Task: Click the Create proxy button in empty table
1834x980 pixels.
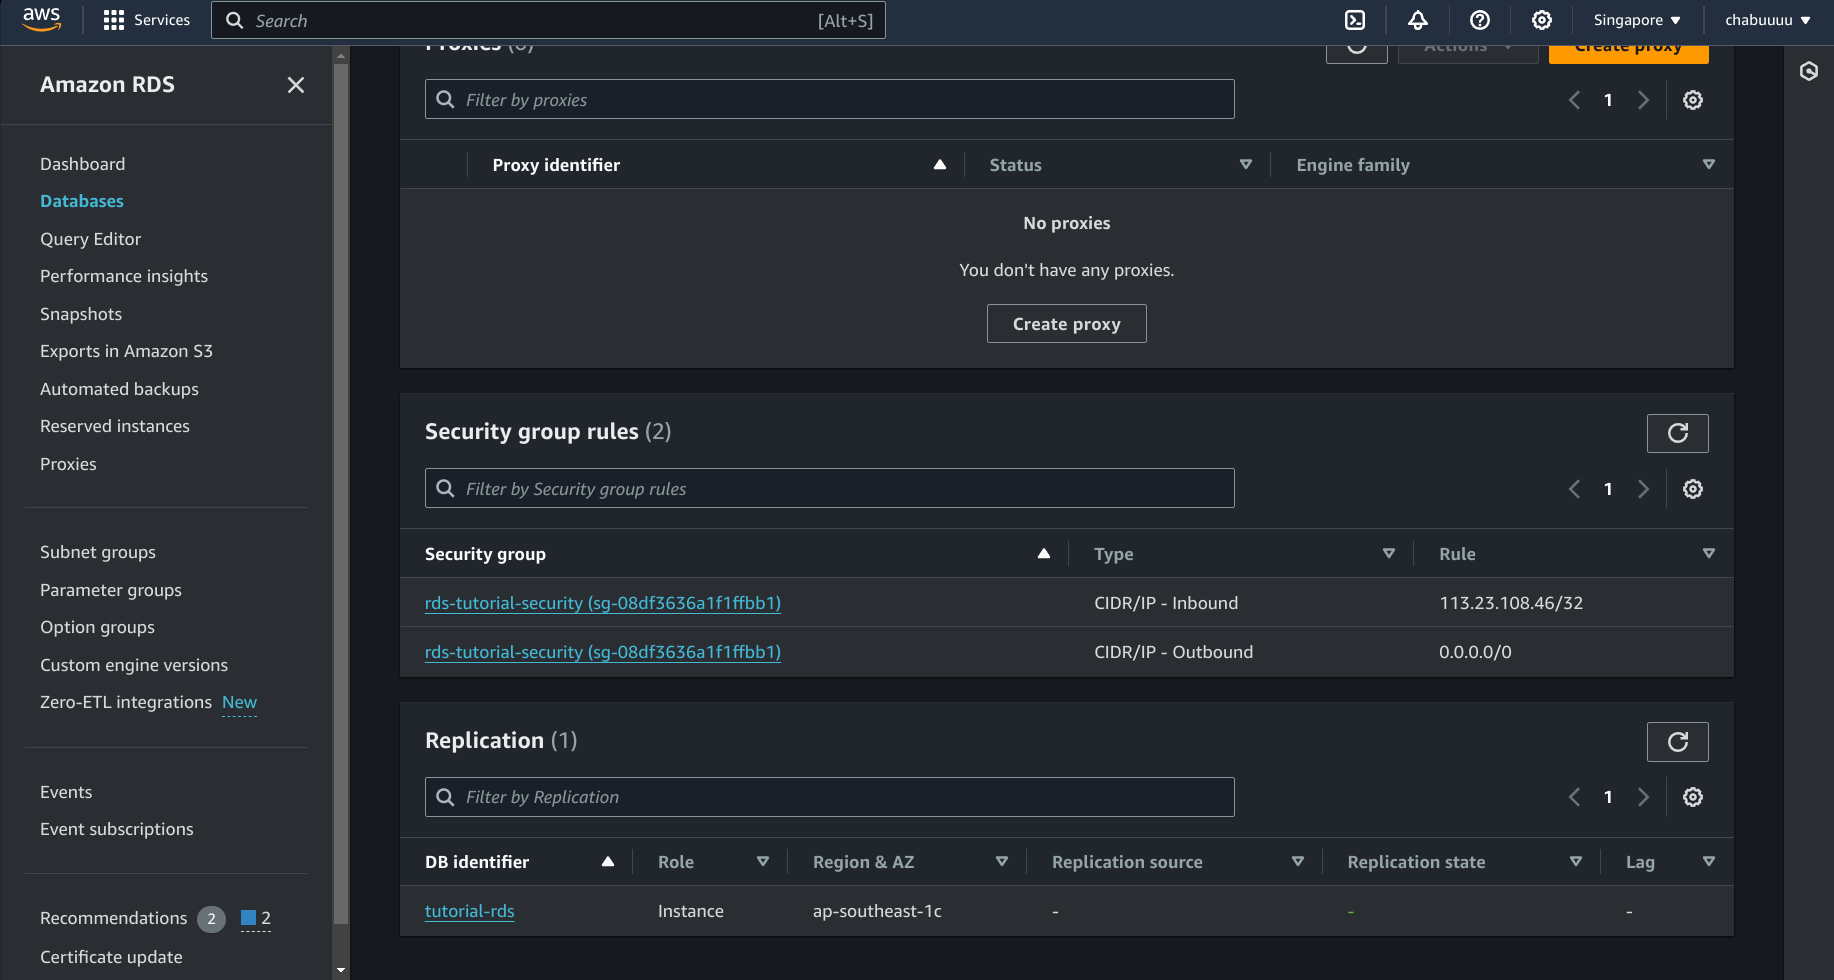Action: coord(1066,324)
